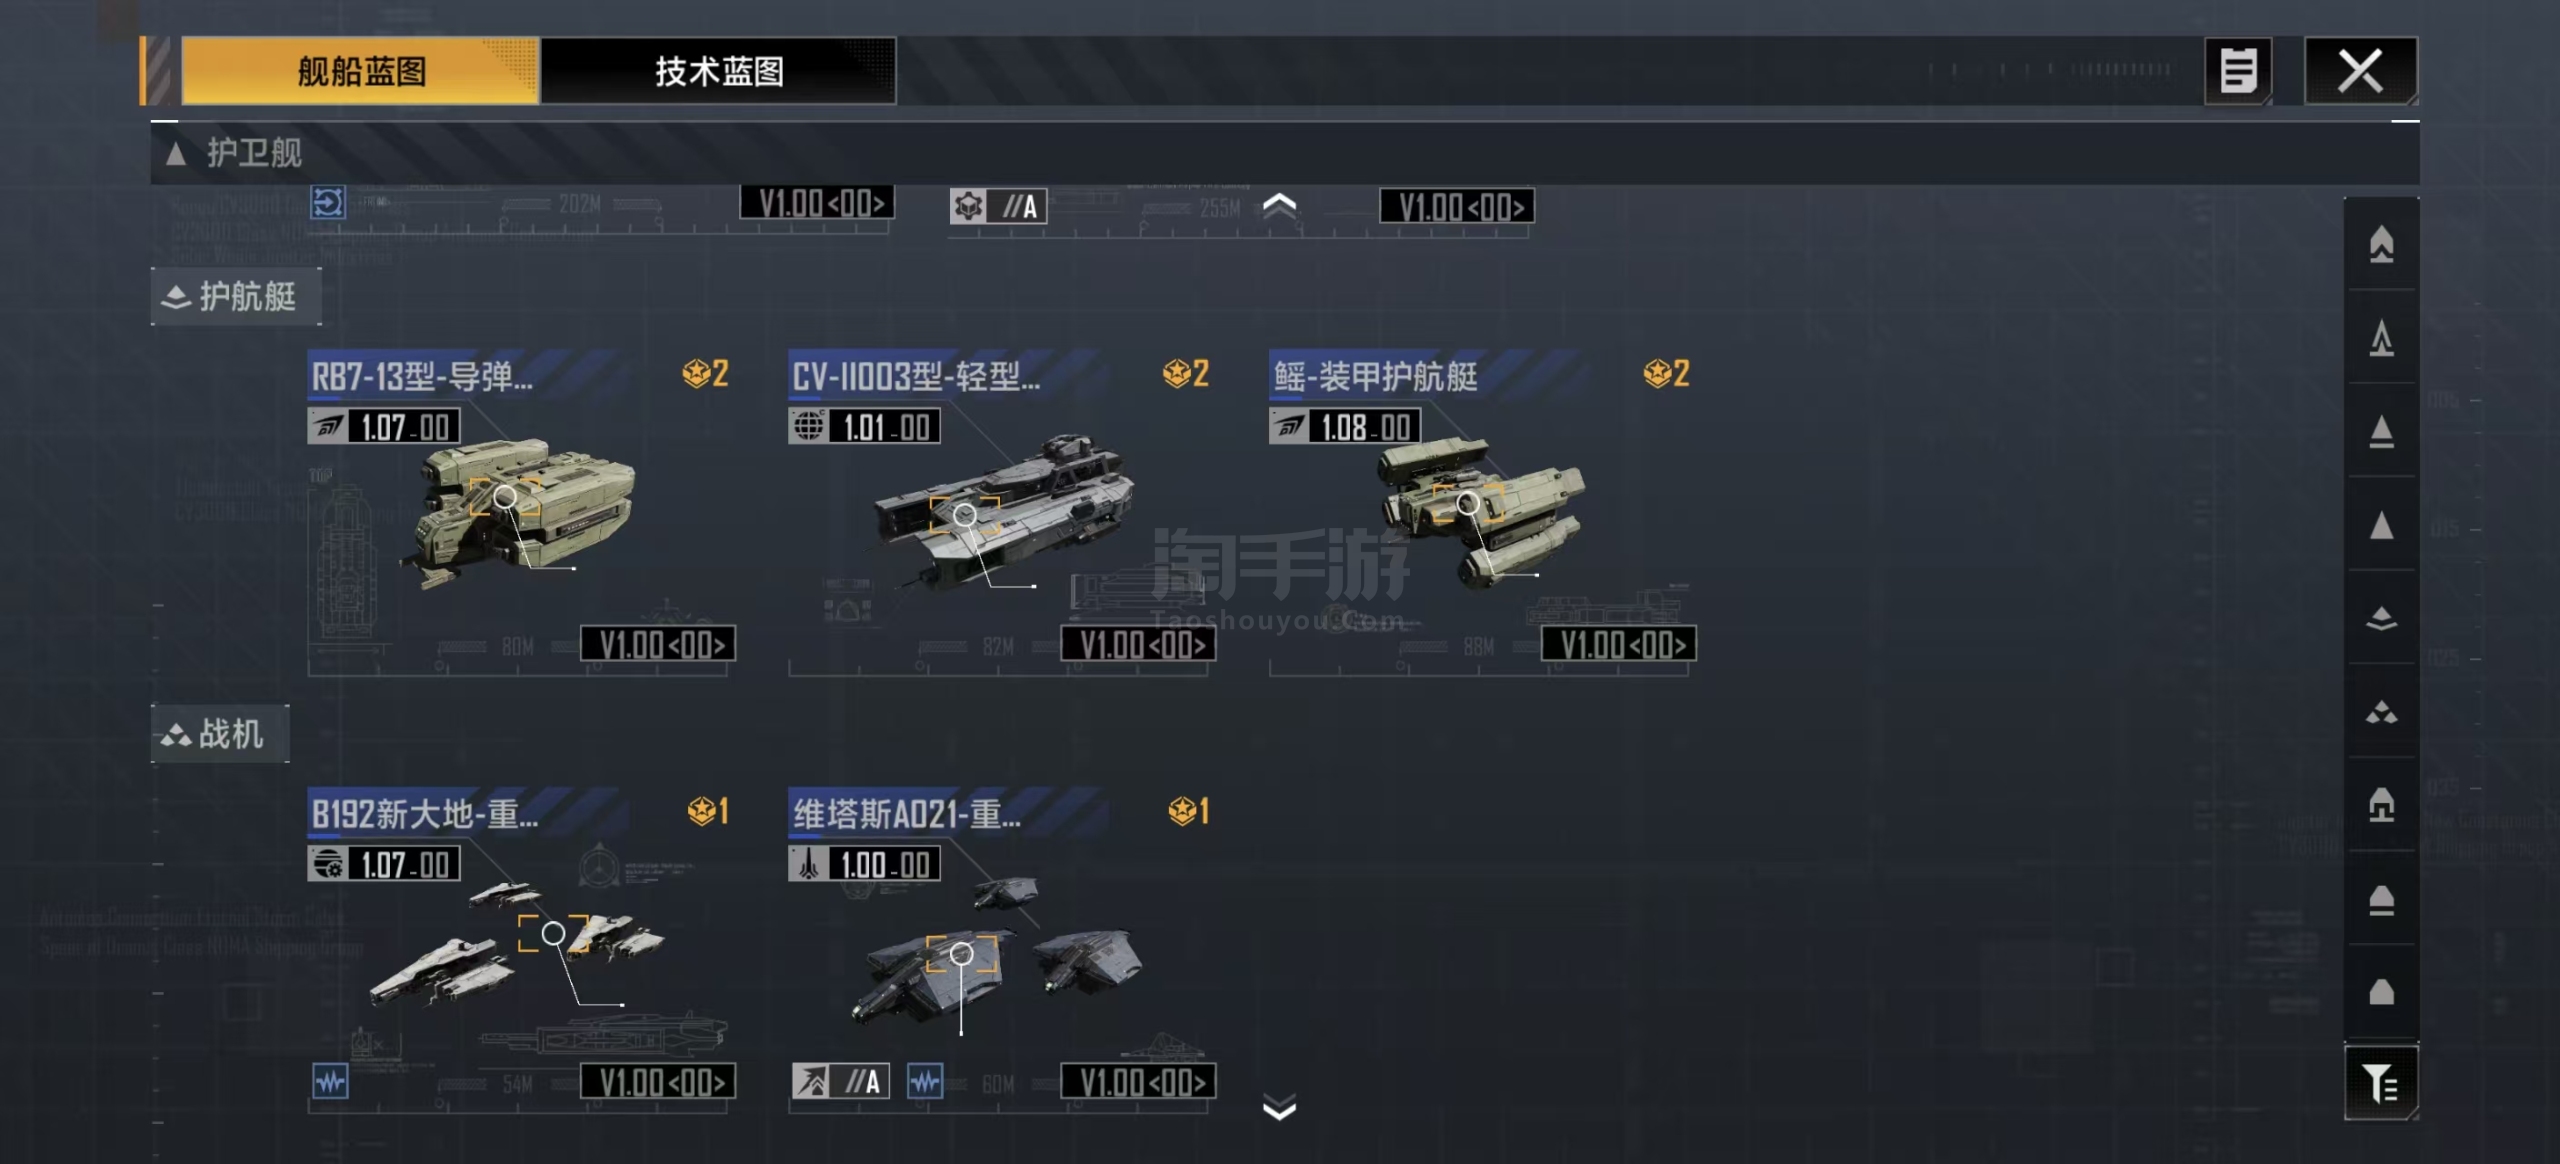Screen dimensions: 2560x1164
Task: Switch to 舰船蓝图 tab
Action: tap(360, 71)
